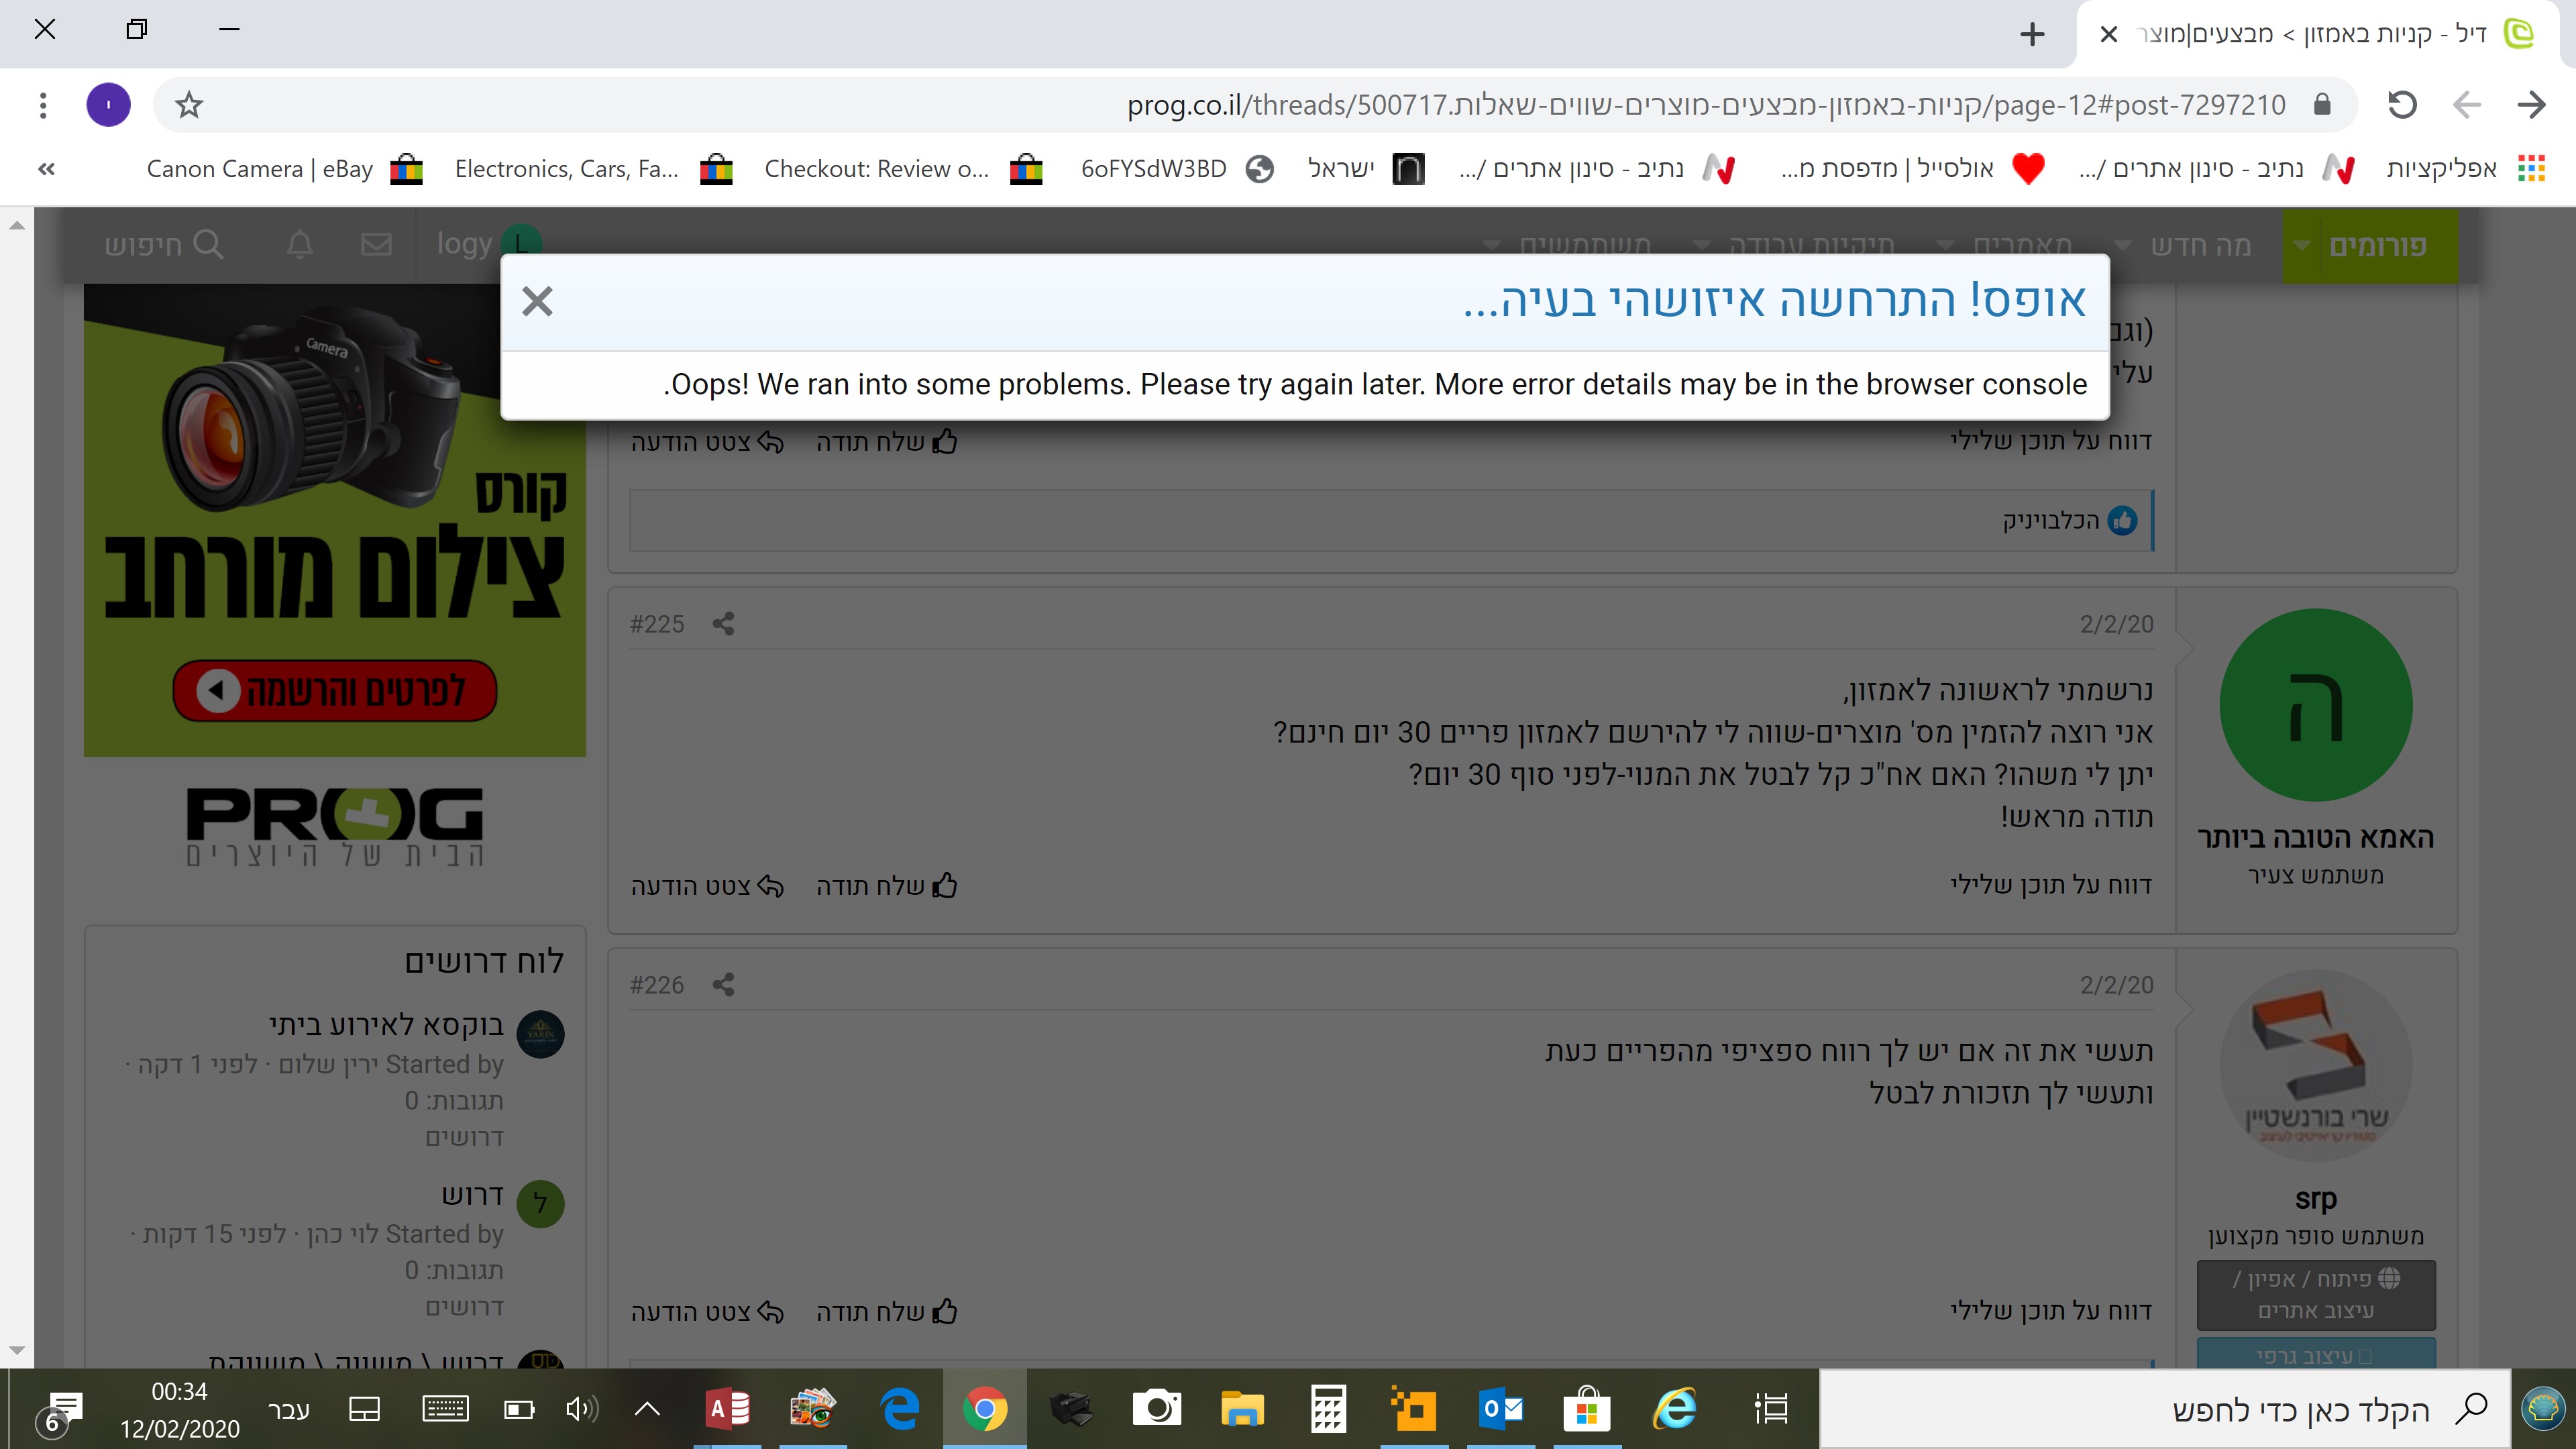Viewport: 2576px width, 1449px height.
Task: Reload the page with refresh icon
Action: tap(2401, 104)
